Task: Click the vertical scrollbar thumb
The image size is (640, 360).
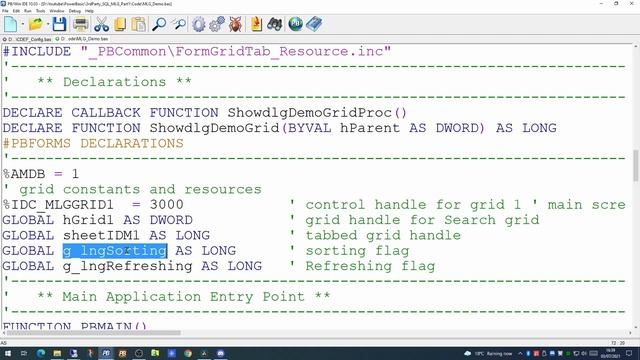Action: click(636, 165)
